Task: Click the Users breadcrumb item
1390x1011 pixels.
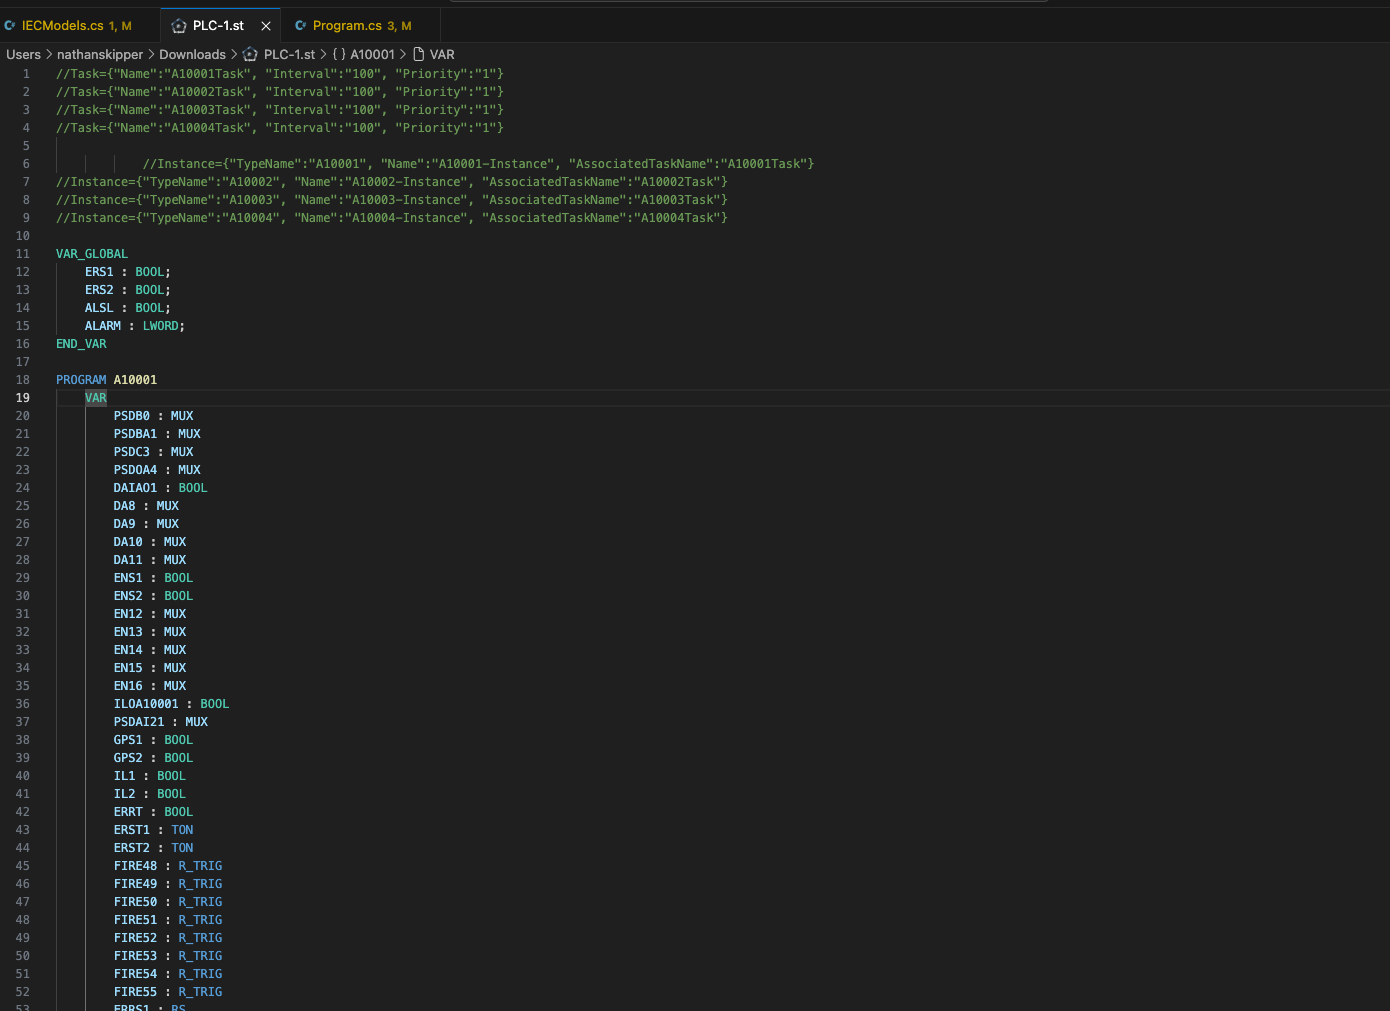Action: pos(23,54)
